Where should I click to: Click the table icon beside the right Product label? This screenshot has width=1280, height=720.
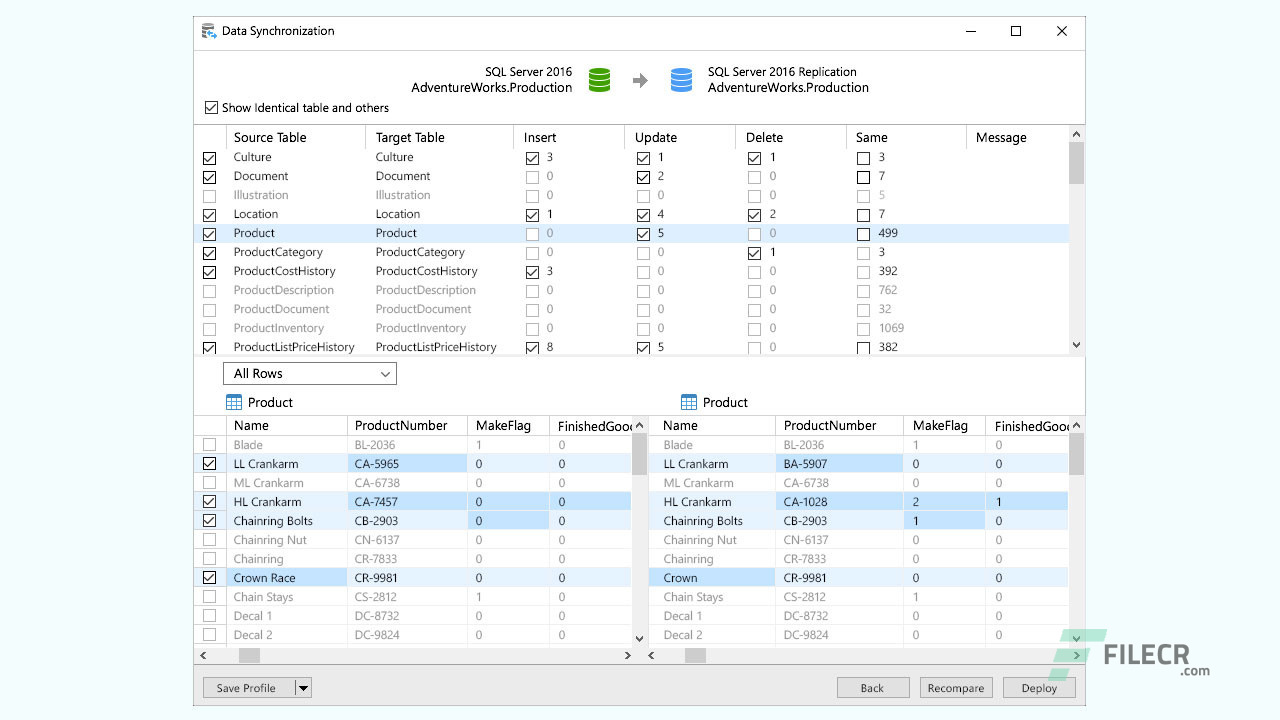(689, 402)
